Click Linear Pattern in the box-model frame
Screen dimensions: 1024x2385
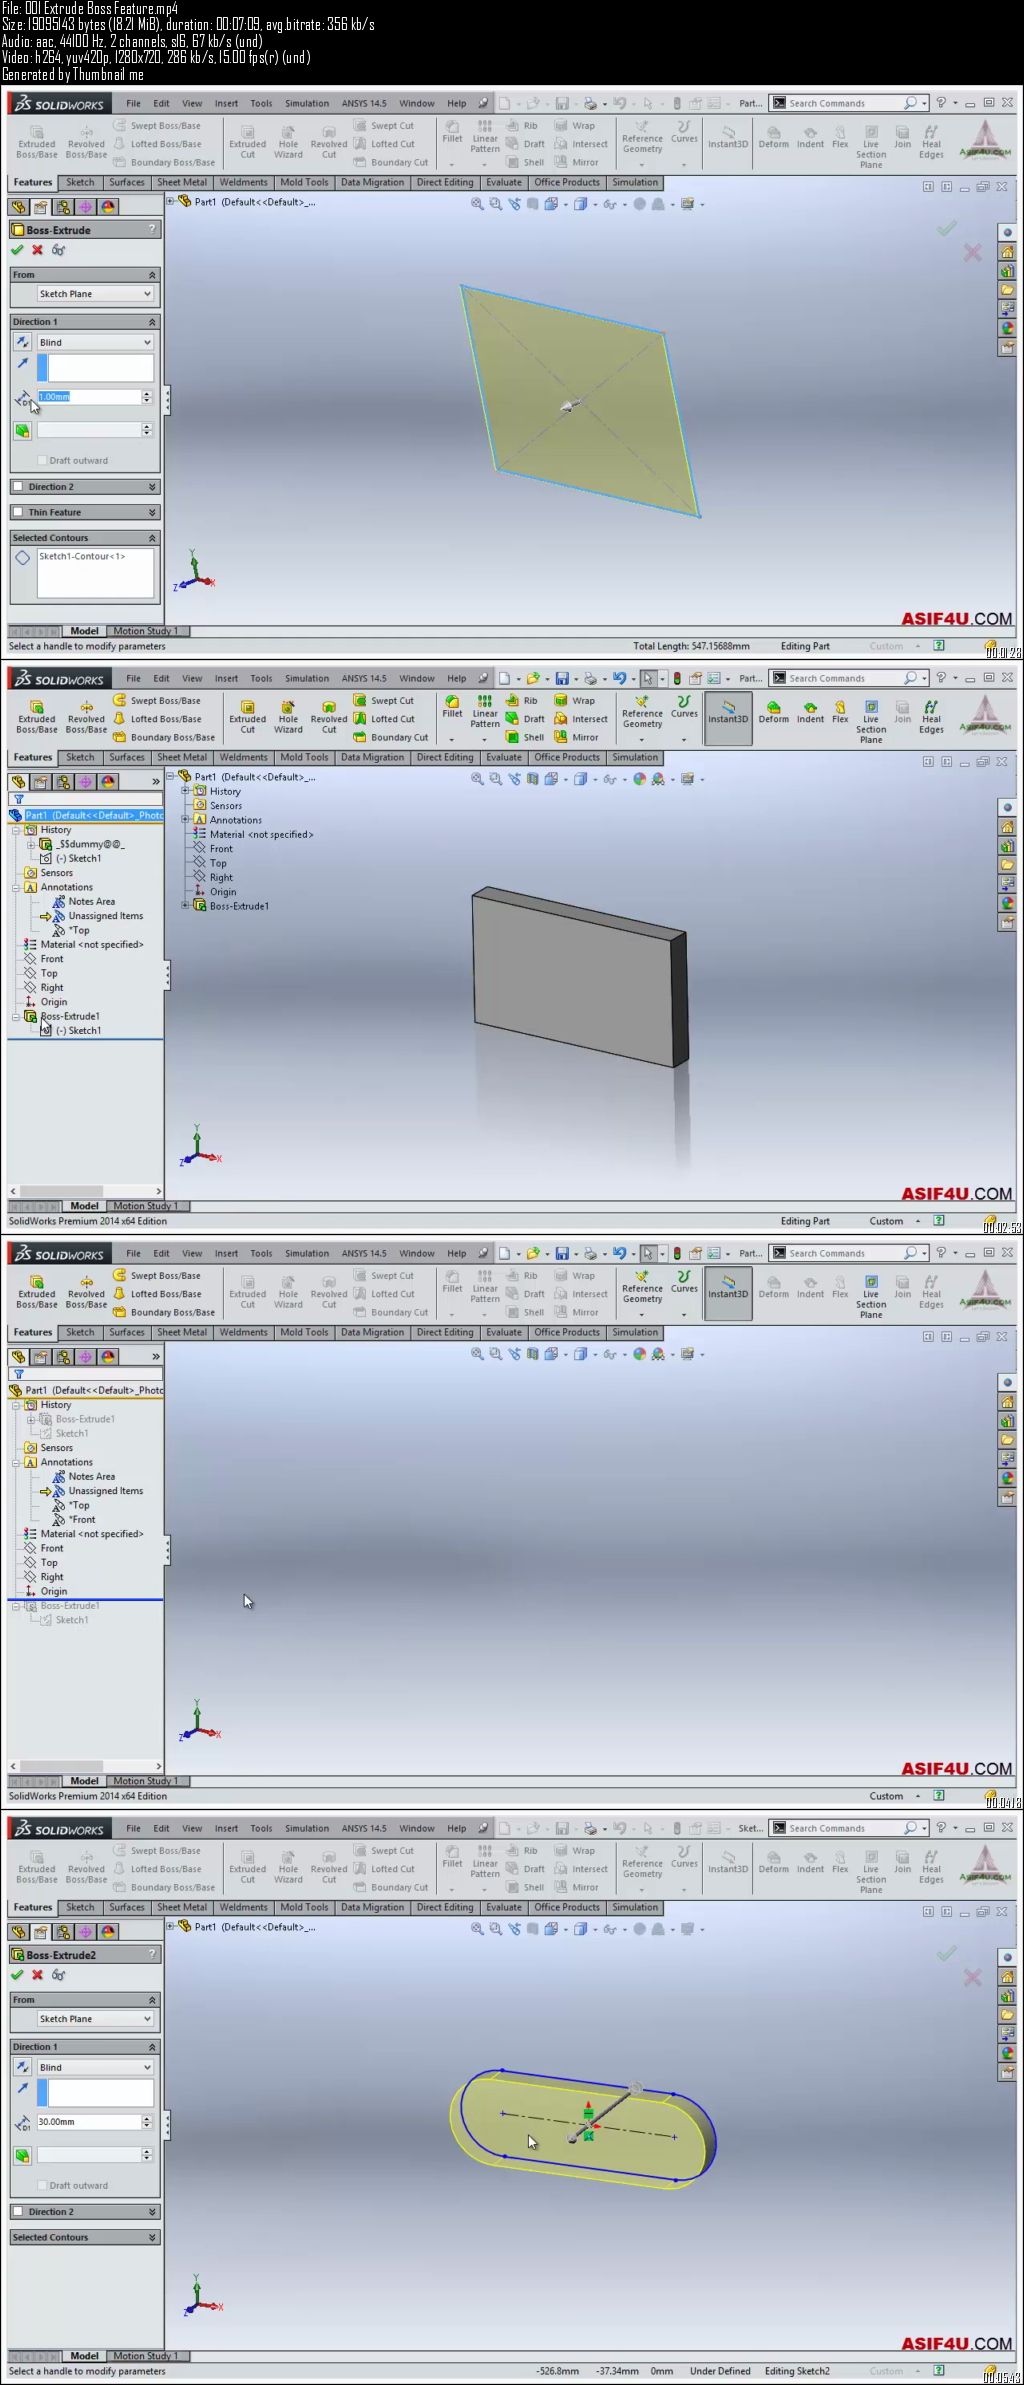(x=485, y=712)
